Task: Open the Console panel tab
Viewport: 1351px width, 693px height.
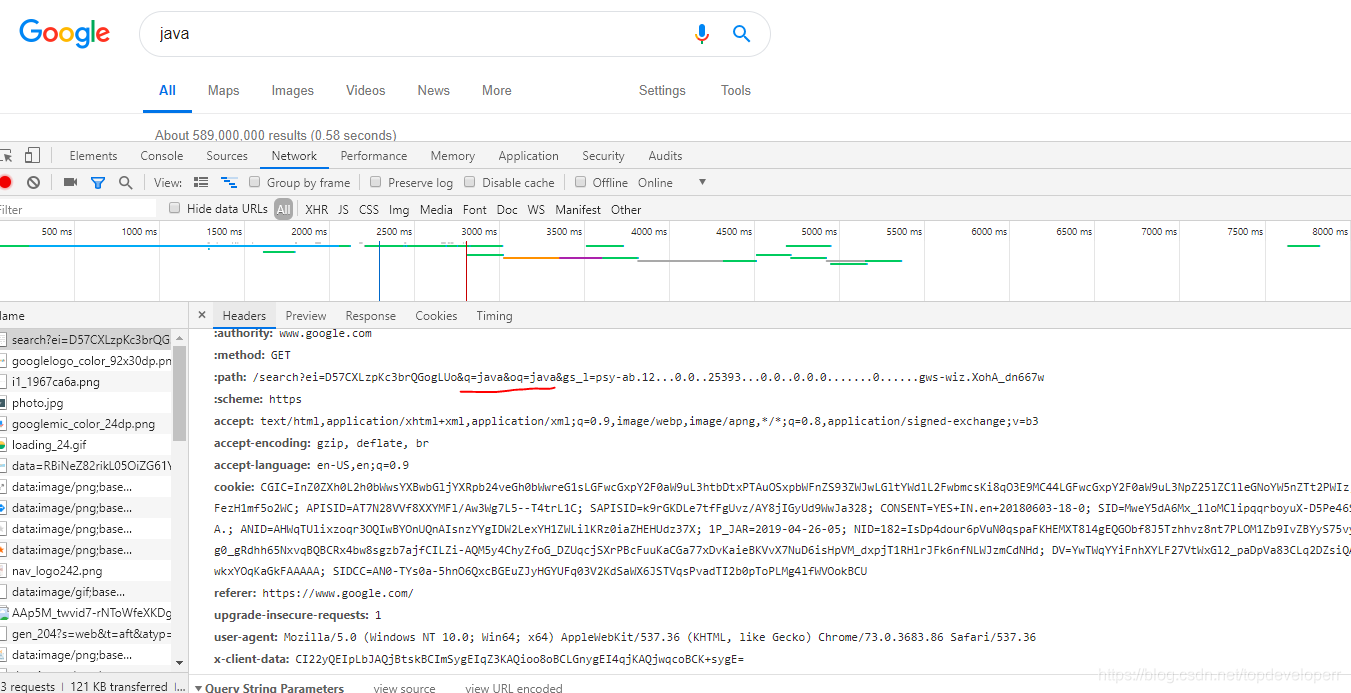Action: 162,156
